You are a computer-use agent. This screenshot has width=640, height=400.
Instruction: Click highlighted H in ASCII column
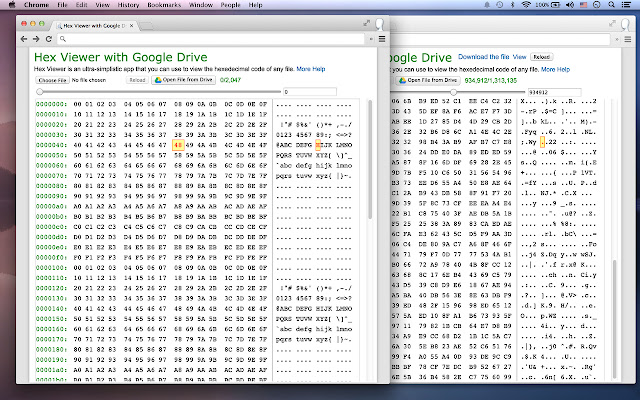pyautogui.click(x=318, y=145)
